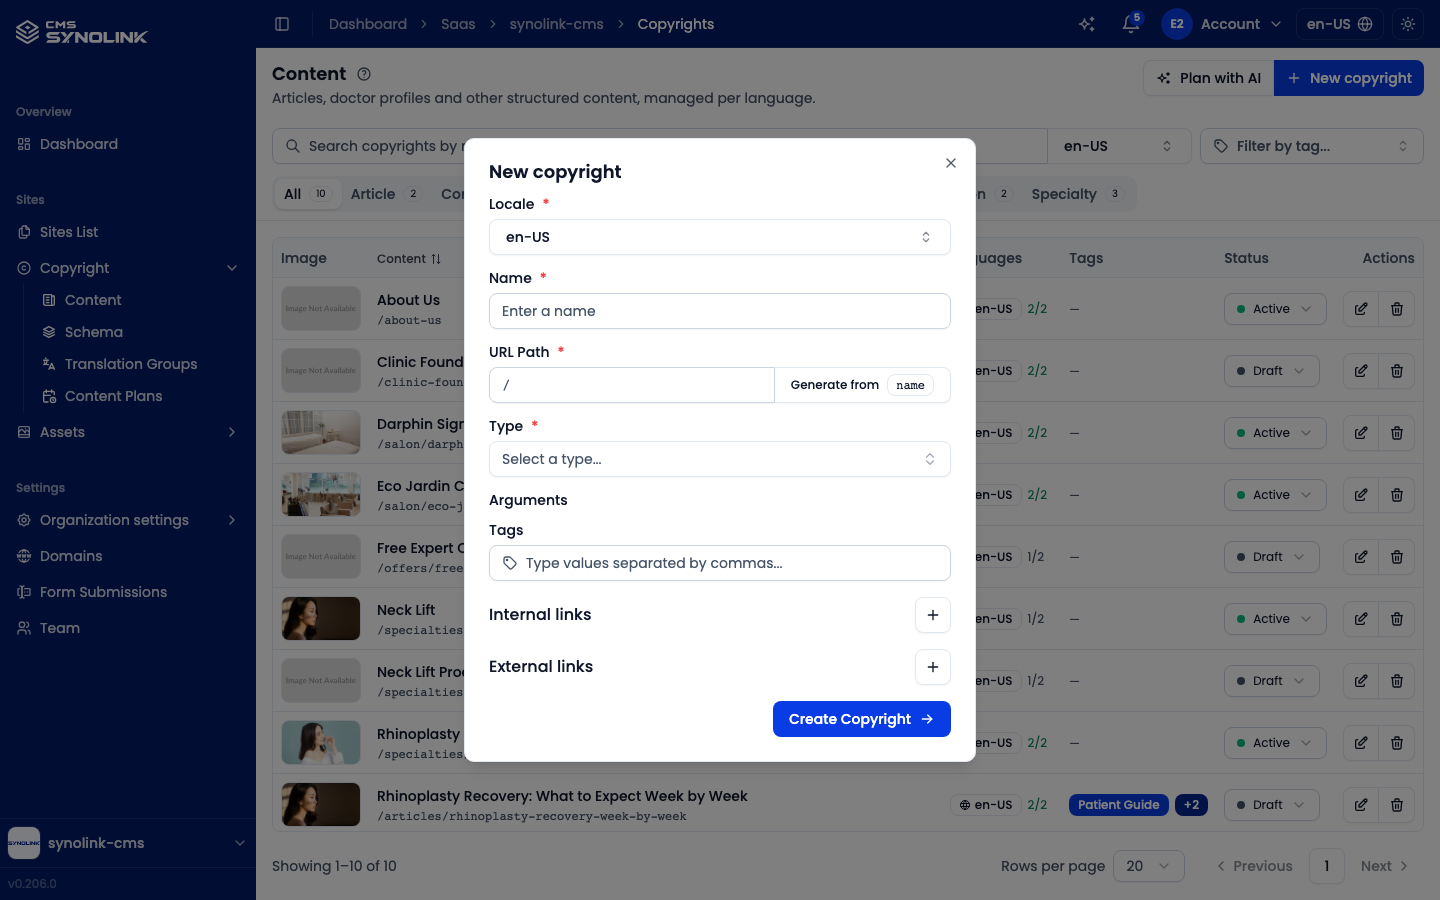Switch to the Article tab
This screenshot has width=1440, height=900.
click(x=385, y=194)
